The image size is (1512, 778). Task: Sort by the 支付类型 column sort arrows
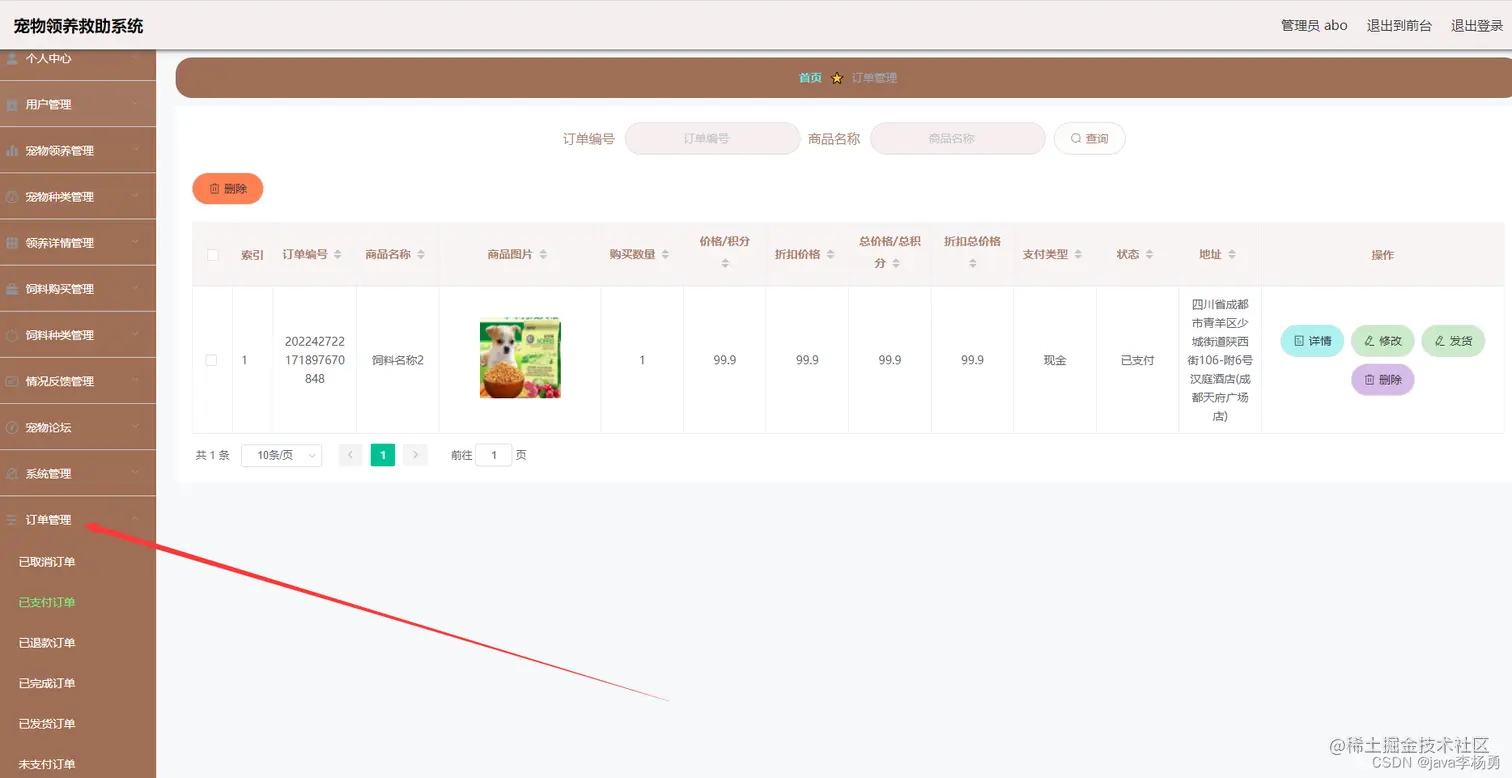click(1078, 255)
